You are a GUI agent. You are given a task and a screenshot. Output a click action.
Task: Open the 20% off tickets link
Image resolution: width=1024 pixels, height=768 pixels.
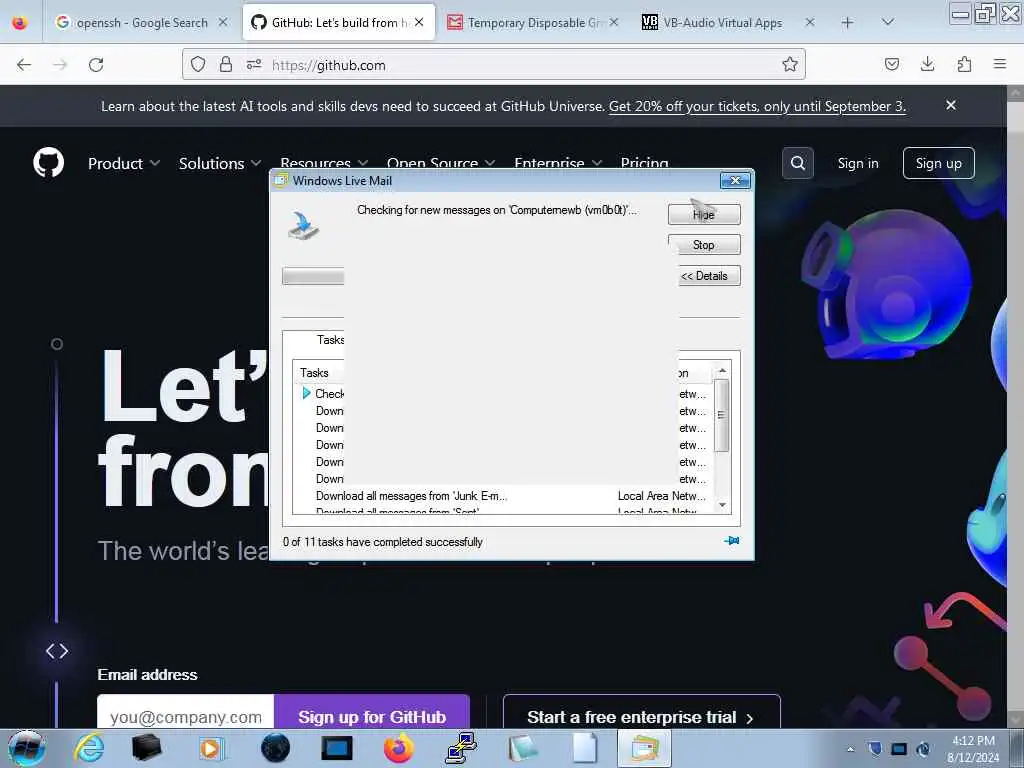point(757,106)
